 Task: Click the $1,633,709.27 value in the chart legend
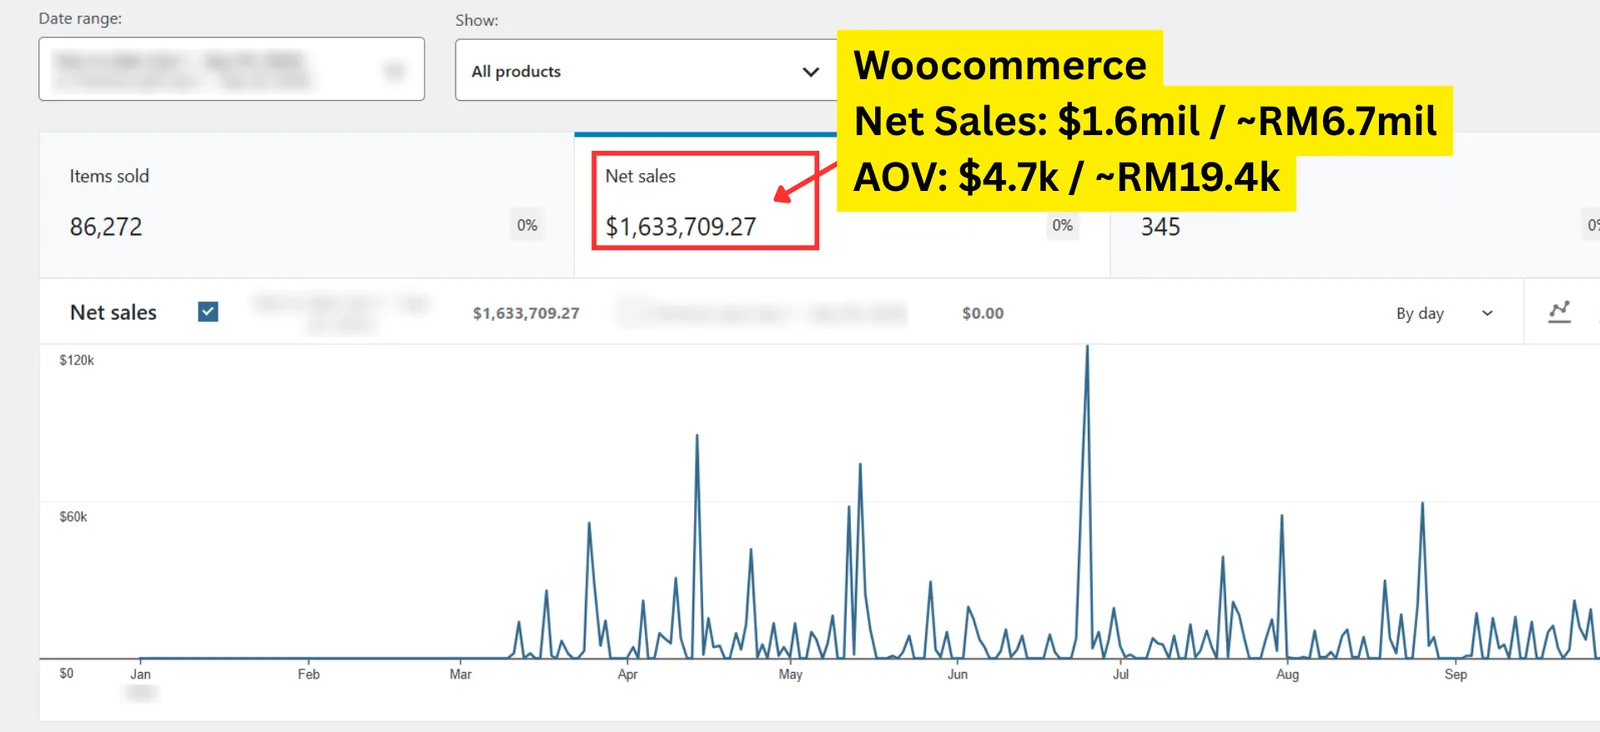tap(526, 313)
